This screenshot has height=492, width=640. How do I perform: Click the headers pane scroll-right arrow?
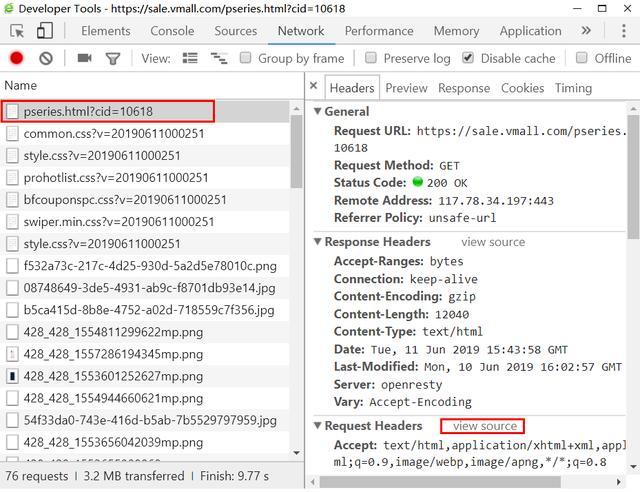[x=619, y=482]
